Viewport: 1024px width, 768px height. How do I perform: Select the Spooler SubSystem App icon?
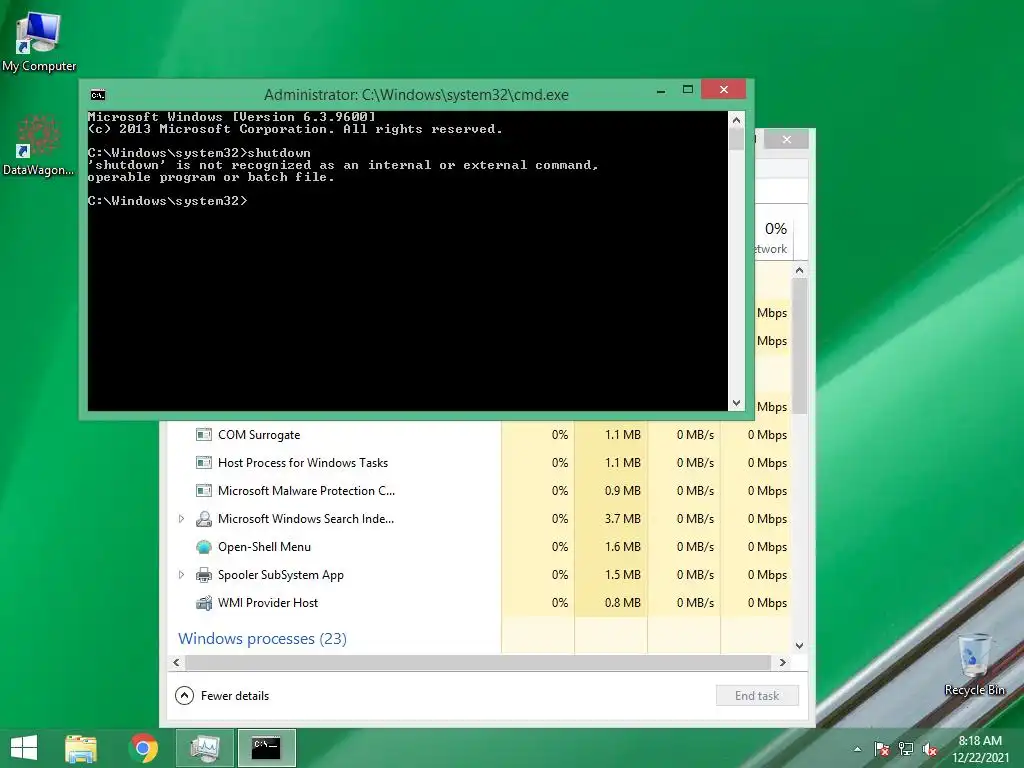204,575
